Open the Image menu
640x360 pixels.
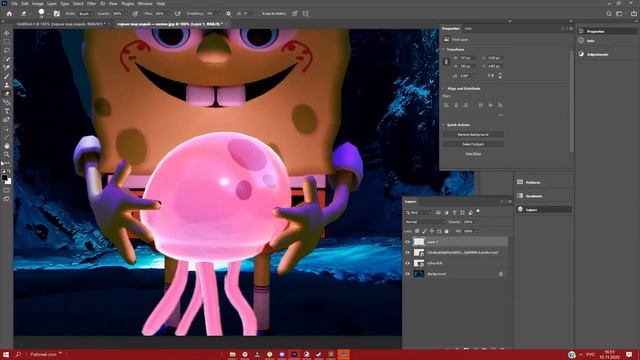click(38, 4)
